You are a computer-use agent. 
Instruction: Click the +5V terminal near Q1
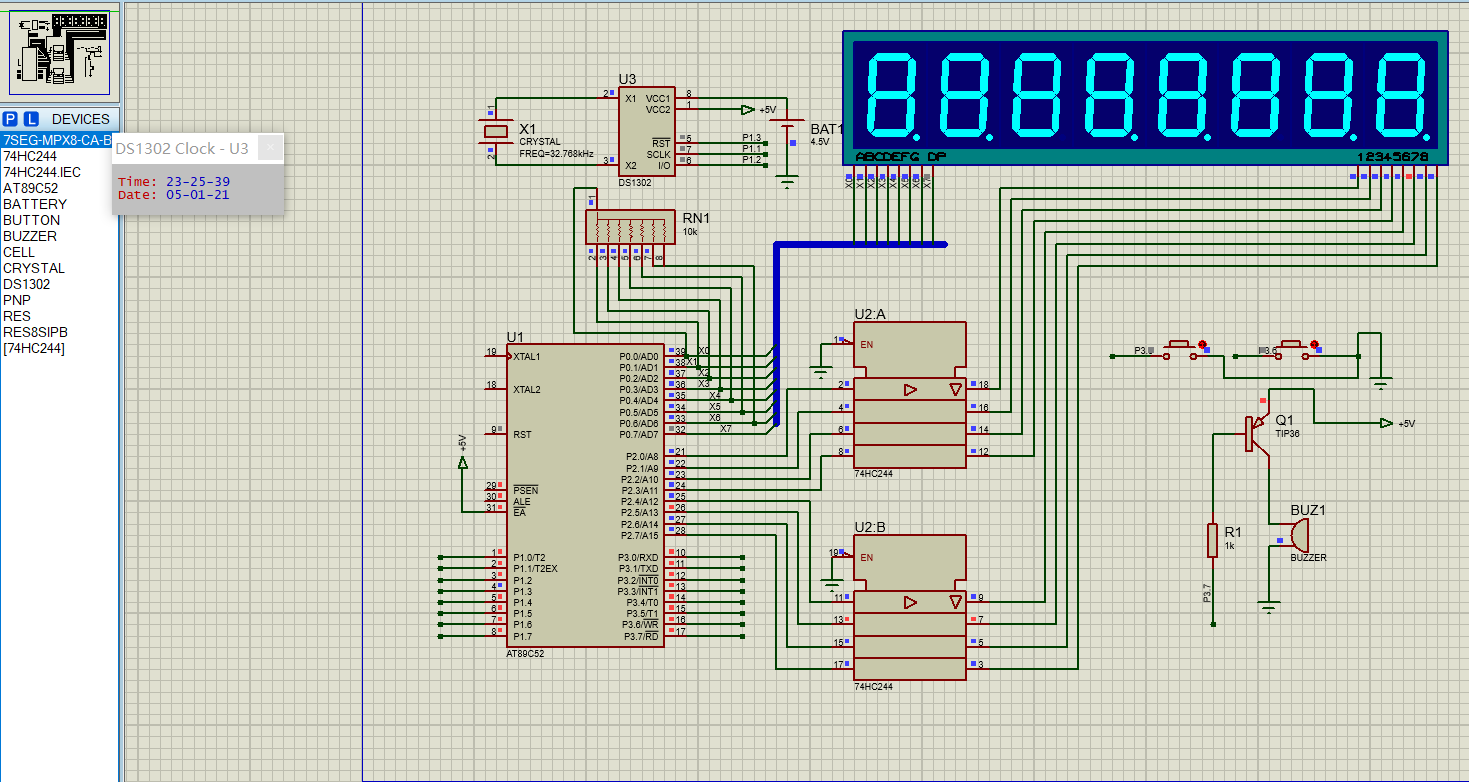(x=1386, y=423)
